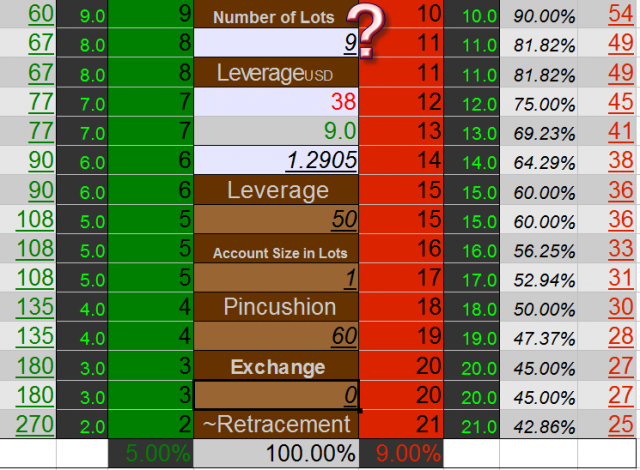Click the 9.0 cell in the 60 row

point(82,14)
